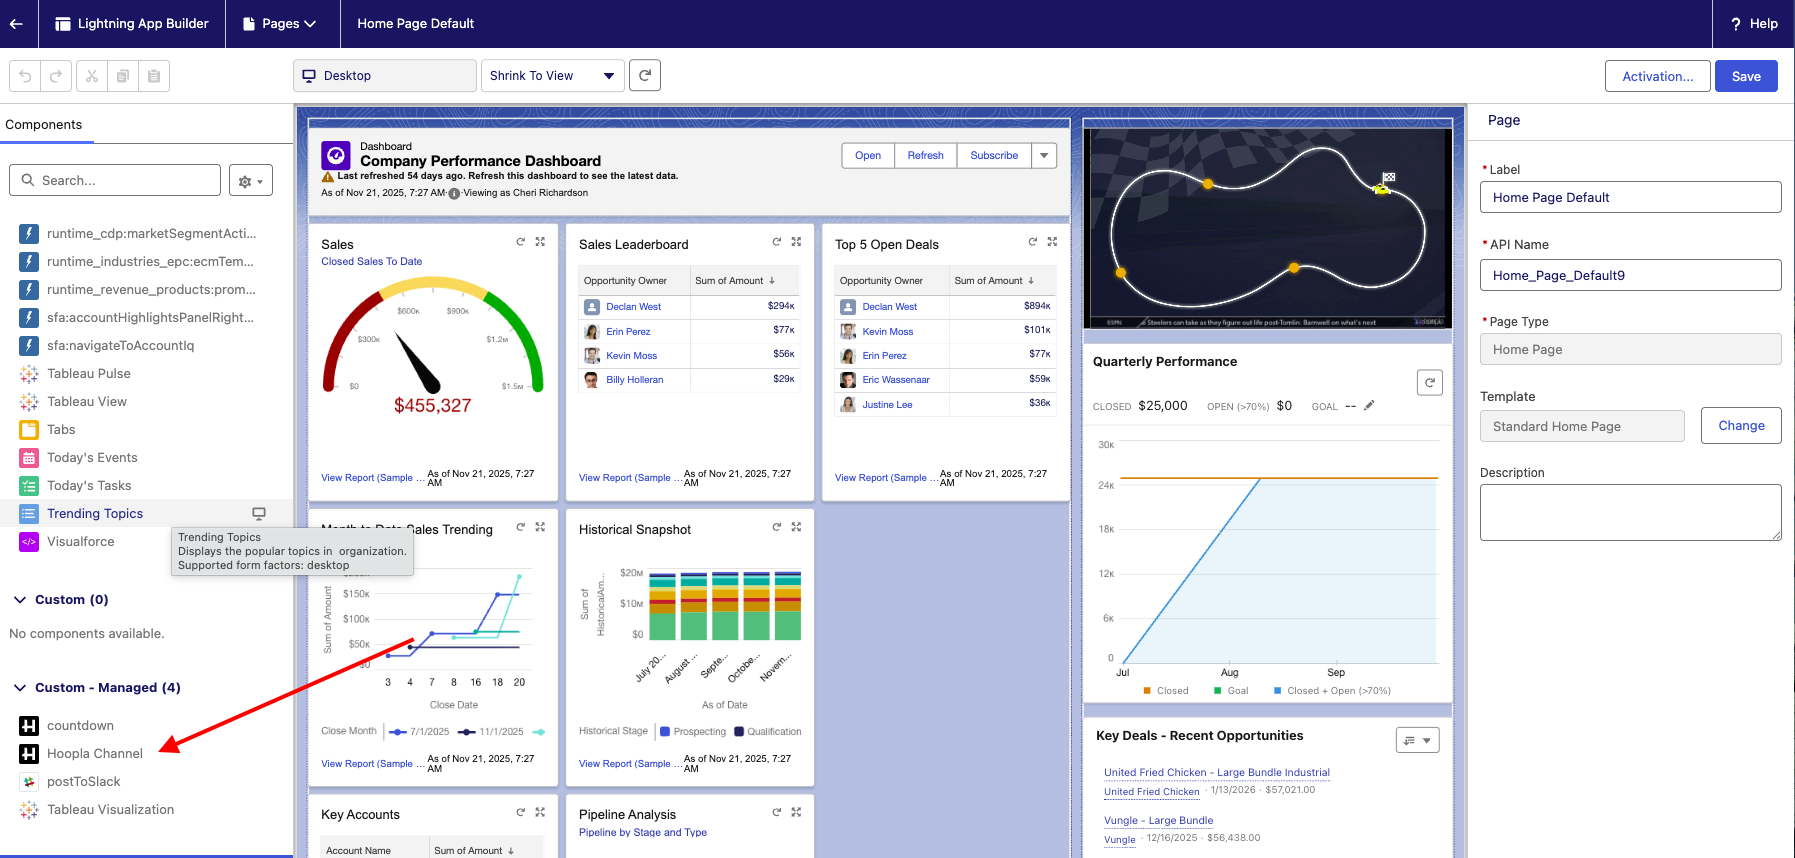This screenshot has width=1795, height=858.
Task: Click the Activation button
Action: (x=1658, y=76)
